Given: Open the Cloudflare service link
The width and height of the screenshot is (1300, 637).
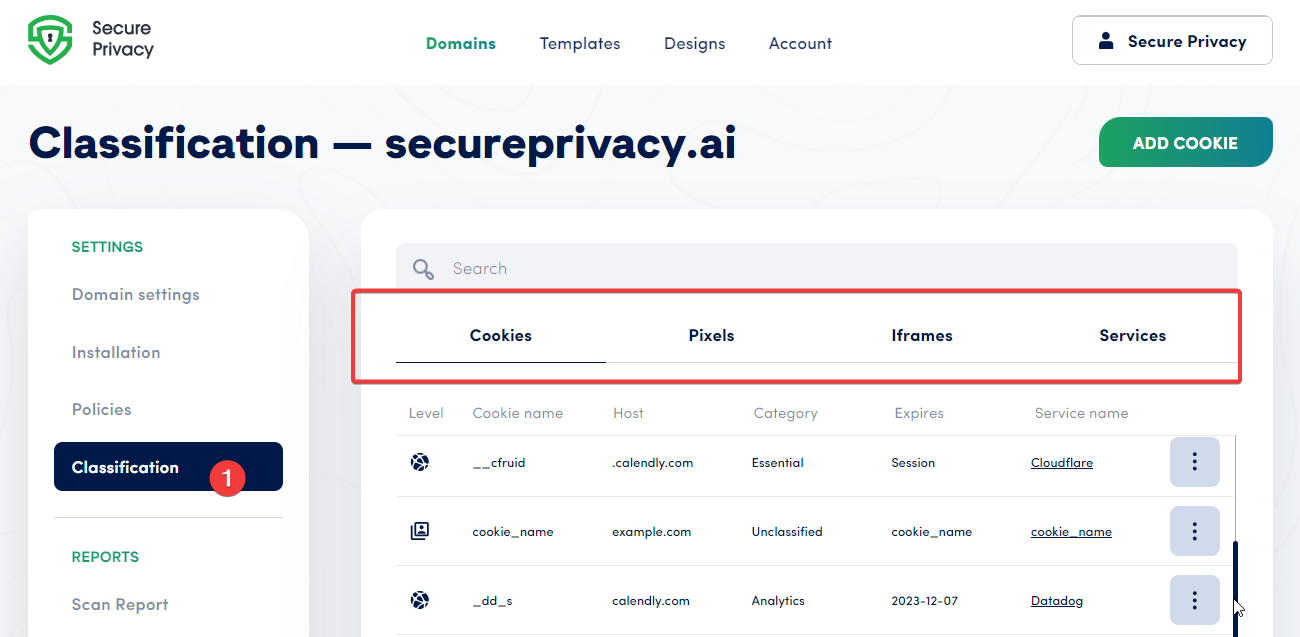Looking at the screenshot, I should pyautogui.click(x=1062, y=462).
